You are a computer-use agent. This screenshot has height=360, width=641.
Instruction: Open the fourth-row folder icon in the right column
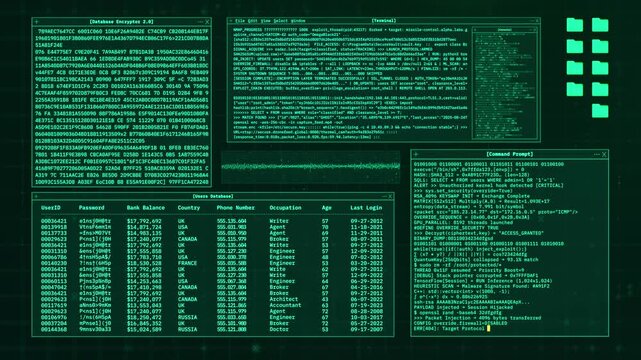(600, 89)
